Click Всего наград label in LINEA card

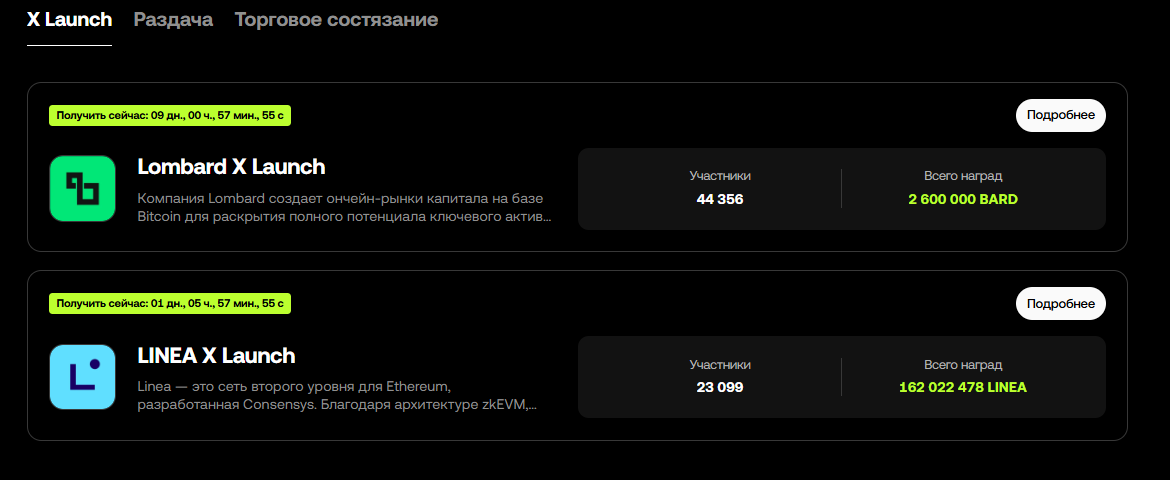[x=963, y=365]
